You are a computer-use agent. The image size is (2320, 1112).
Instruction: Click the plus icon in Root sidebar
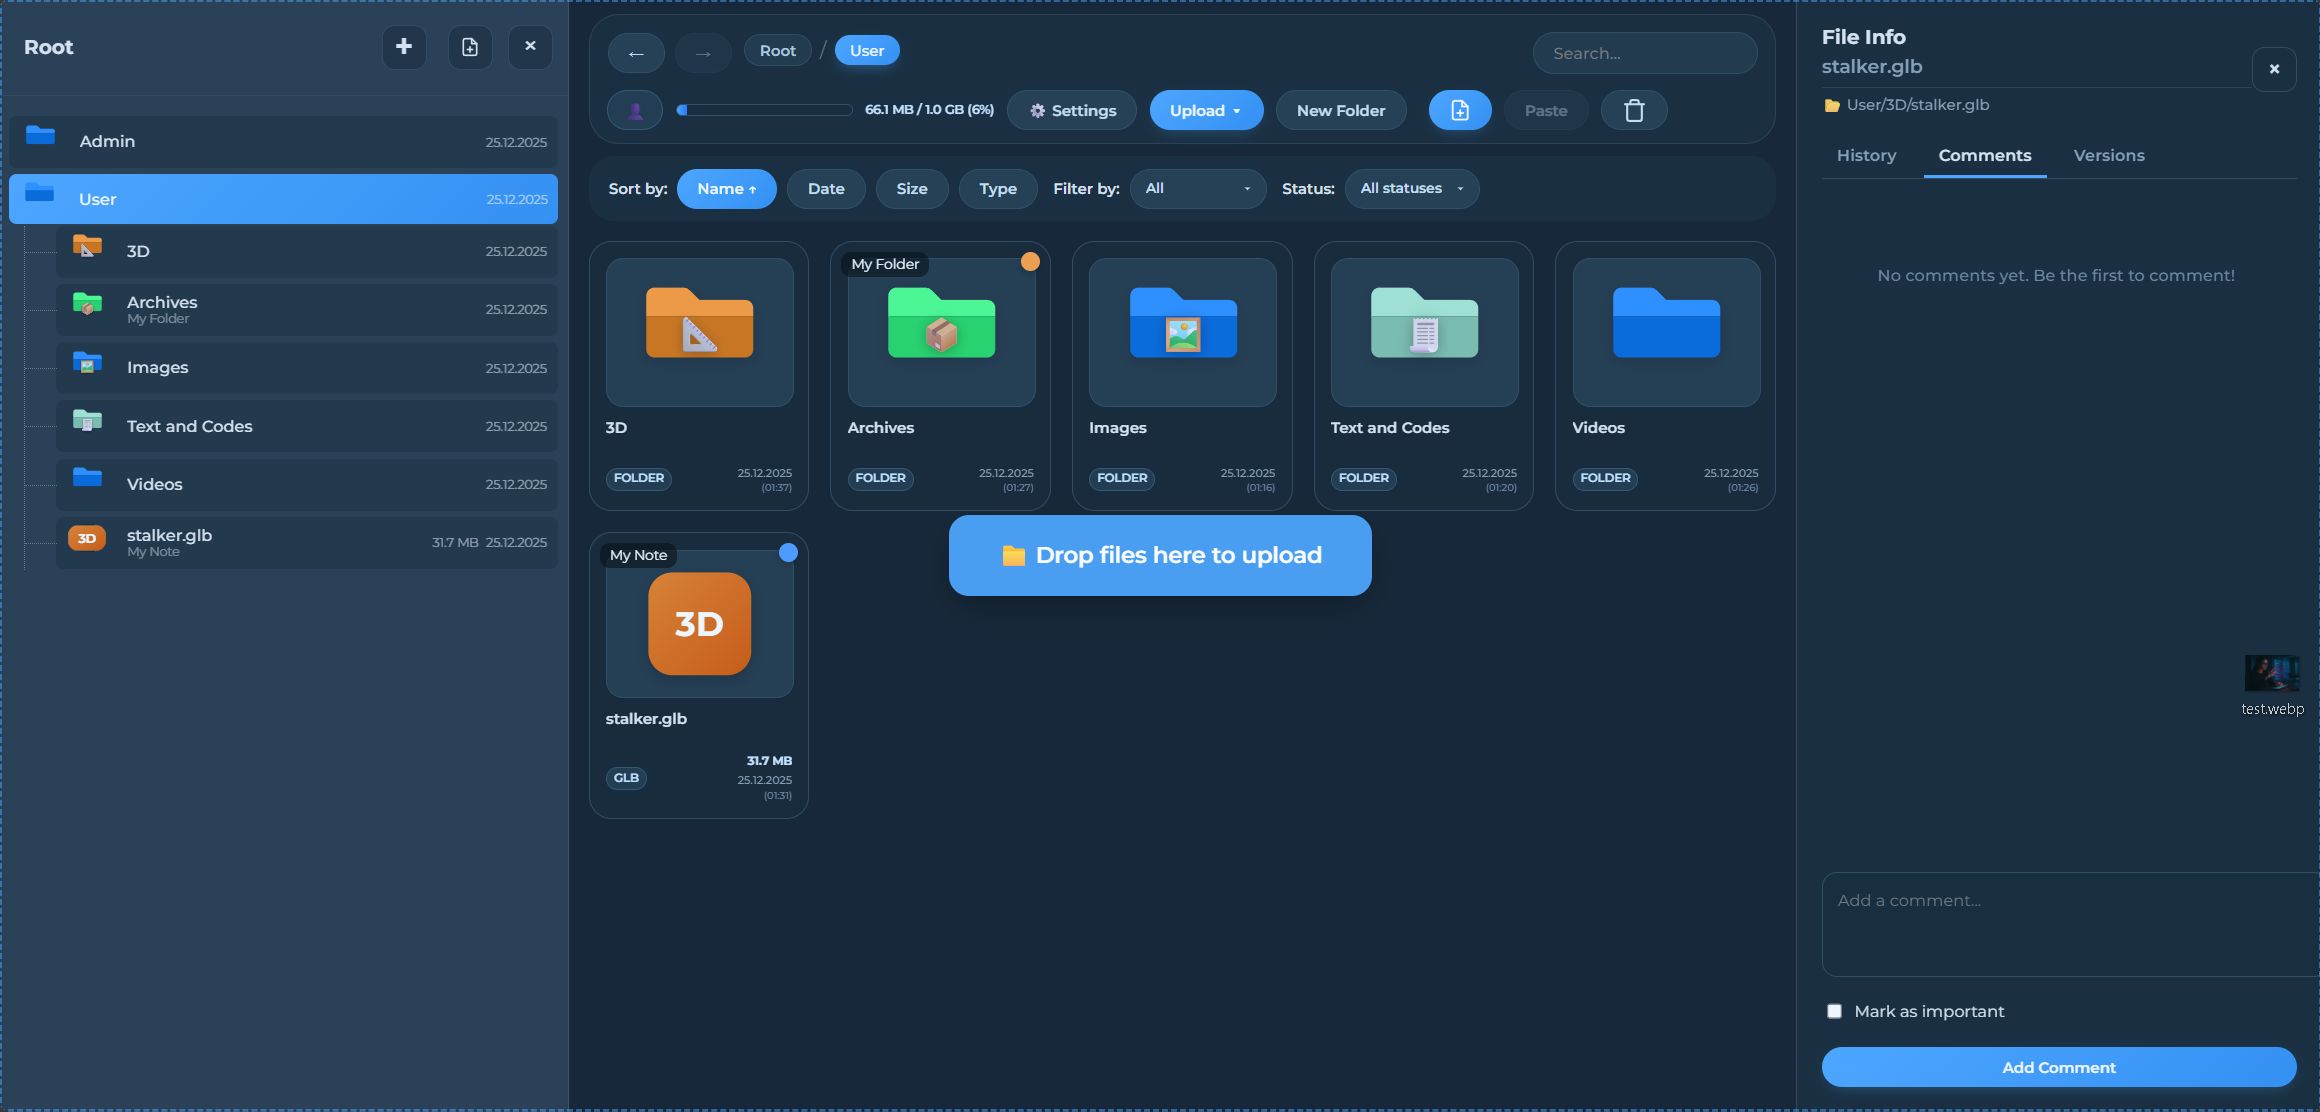coord(404,47)
